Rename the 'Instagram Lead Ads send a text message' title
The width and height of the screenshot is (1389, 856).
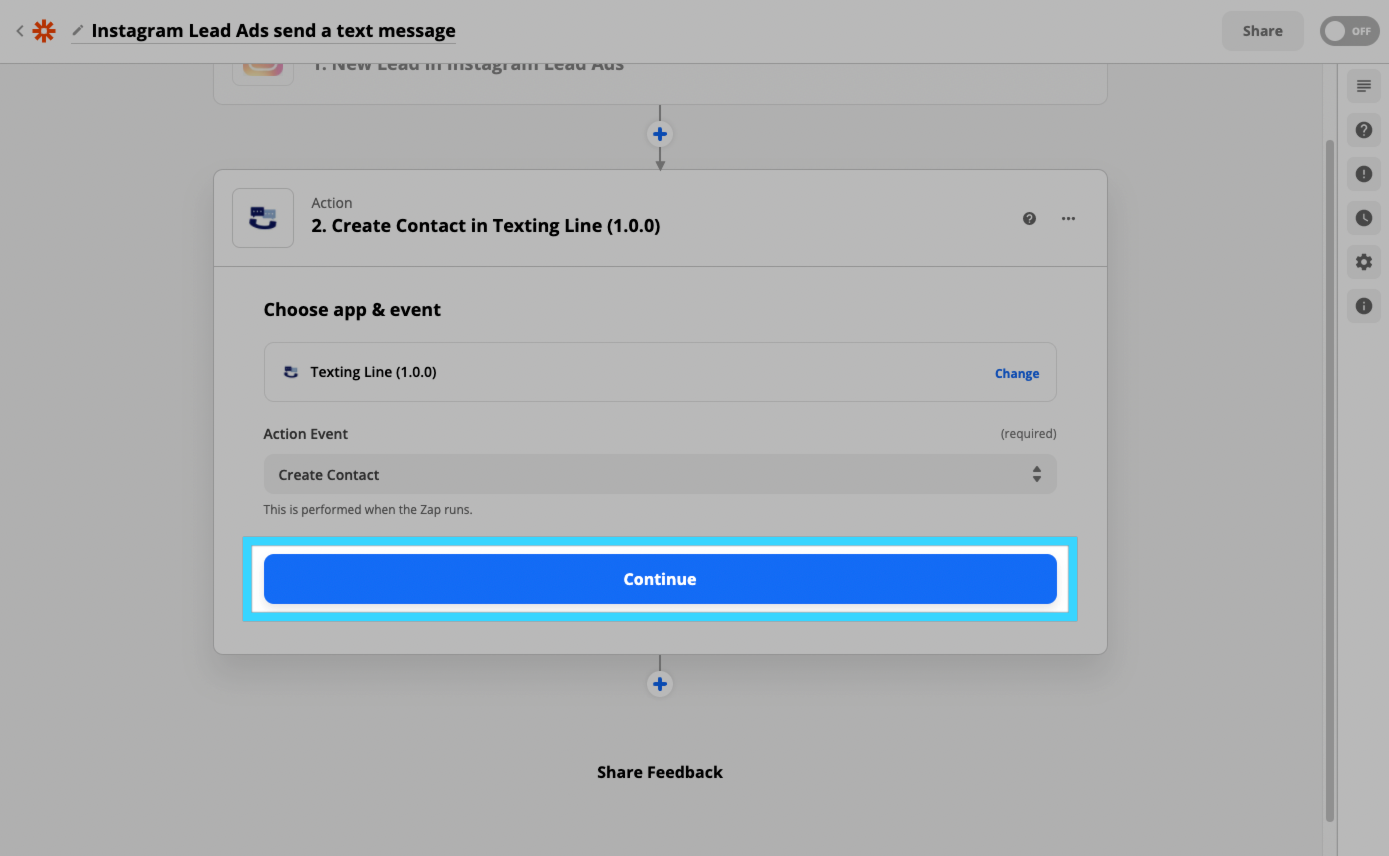[x=273, y=31]
